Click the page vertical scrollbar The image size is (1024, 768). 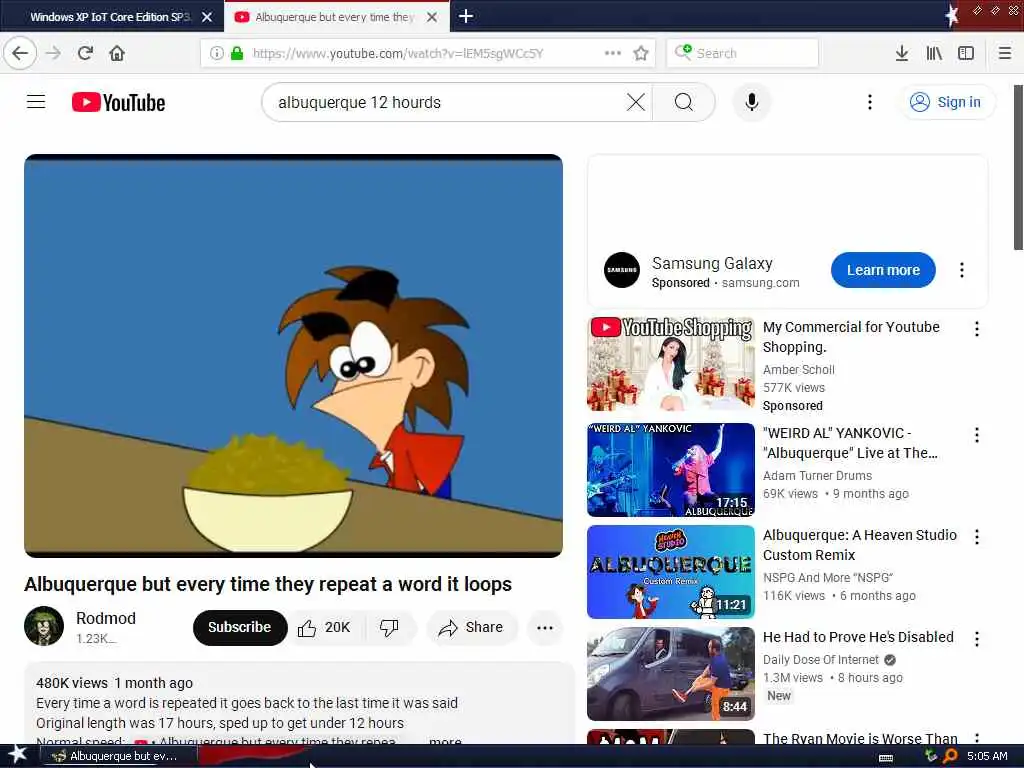click(1018, 167)
